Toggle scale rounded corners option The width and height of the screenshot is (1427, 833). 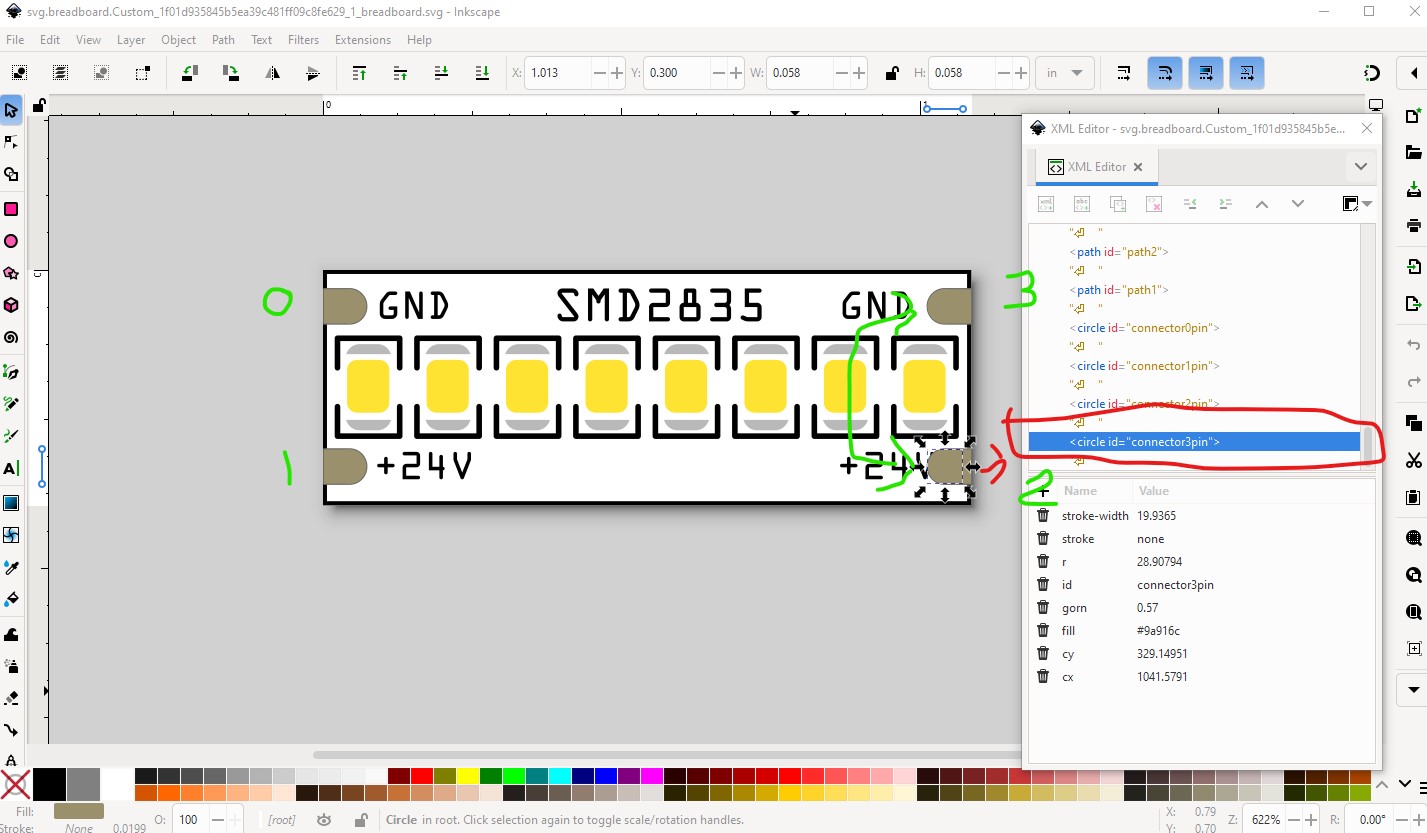1165,73
